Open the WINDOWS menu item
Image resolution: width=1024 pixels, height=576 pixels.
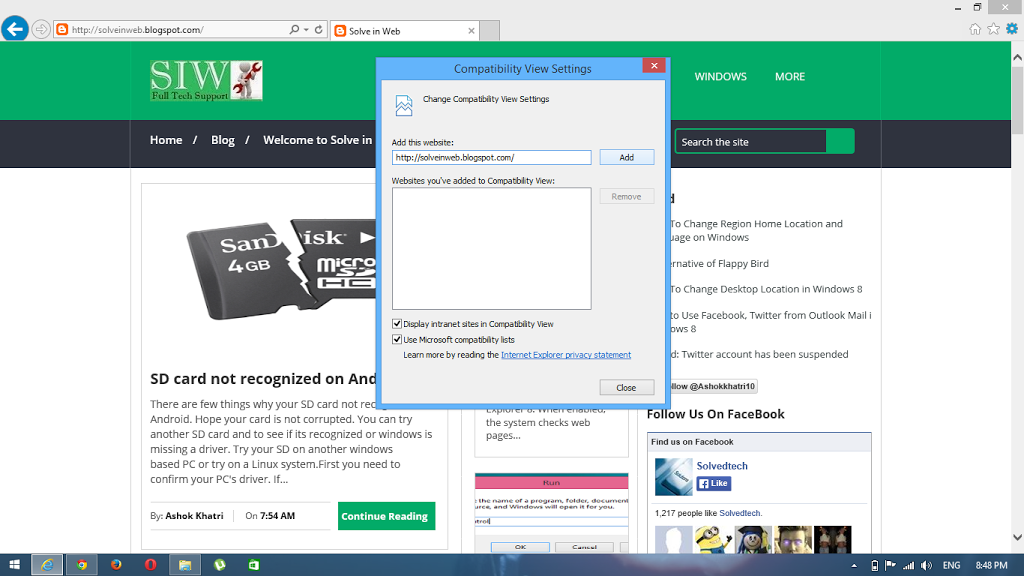(720, 77)
